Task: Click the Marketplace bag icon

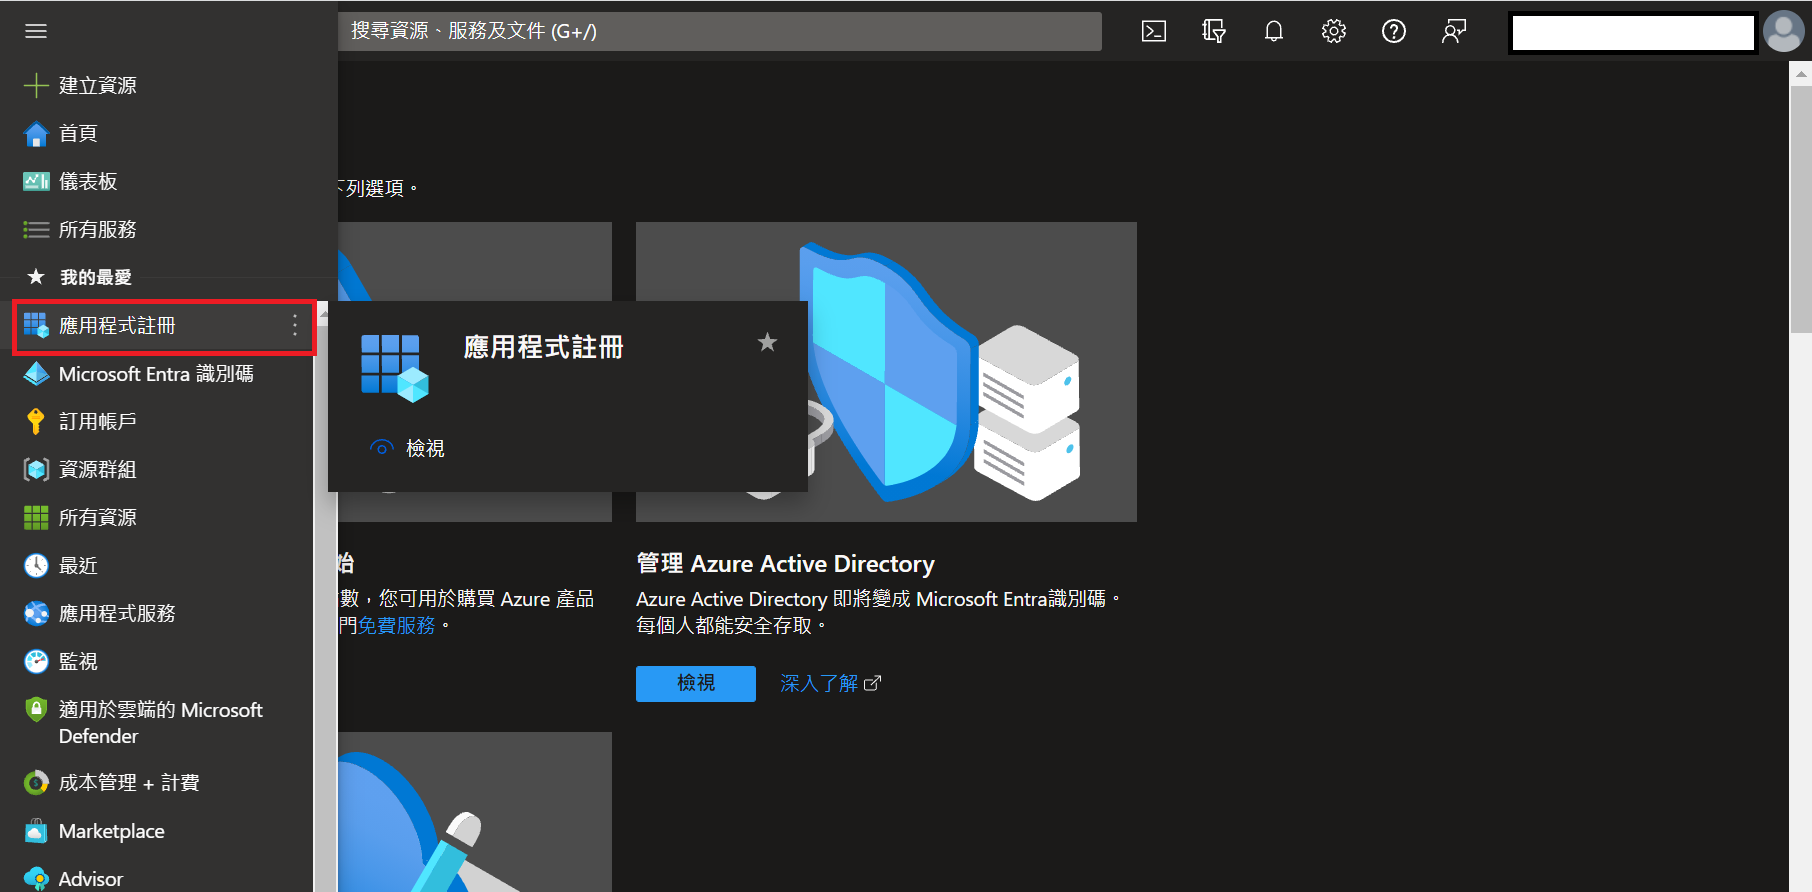Action: click(36, 831)
